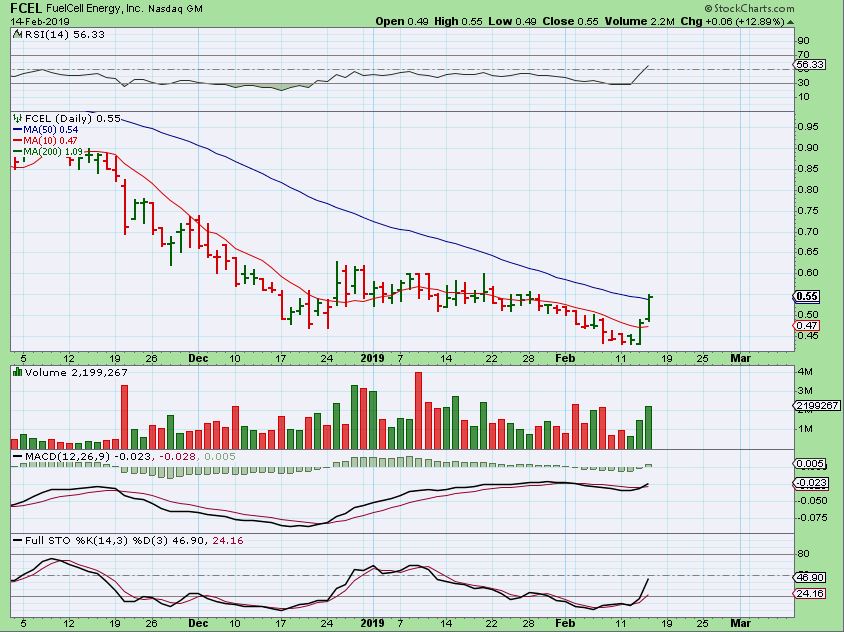Click the MA(200) 1.09 legend text
Image resolution: width=844 pixels, height=632 pixels.
53,152
